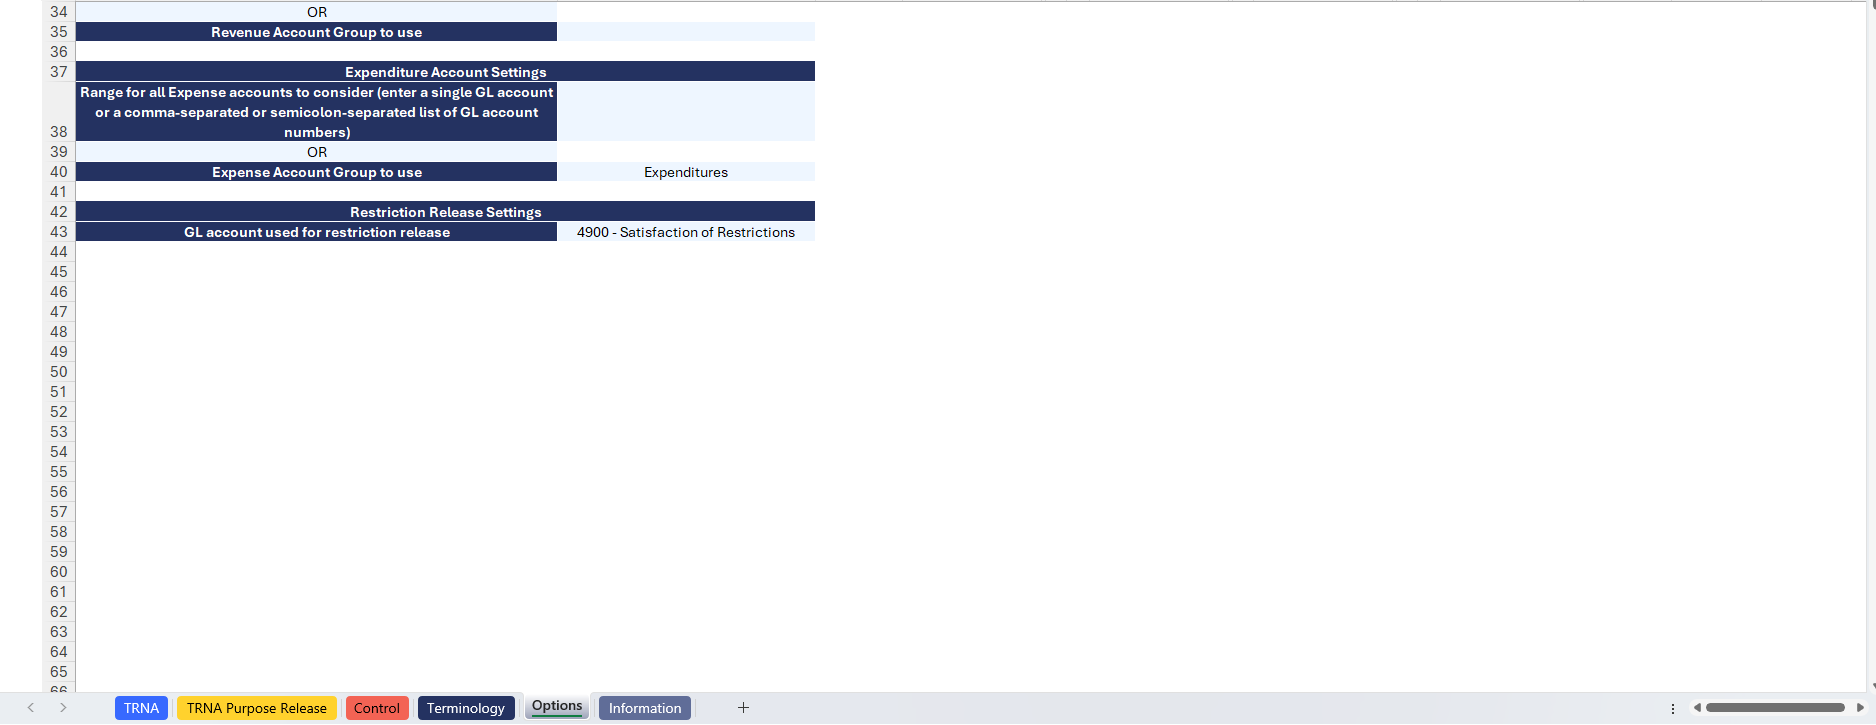Click Revenue Account Group to use label

(316, 32)
